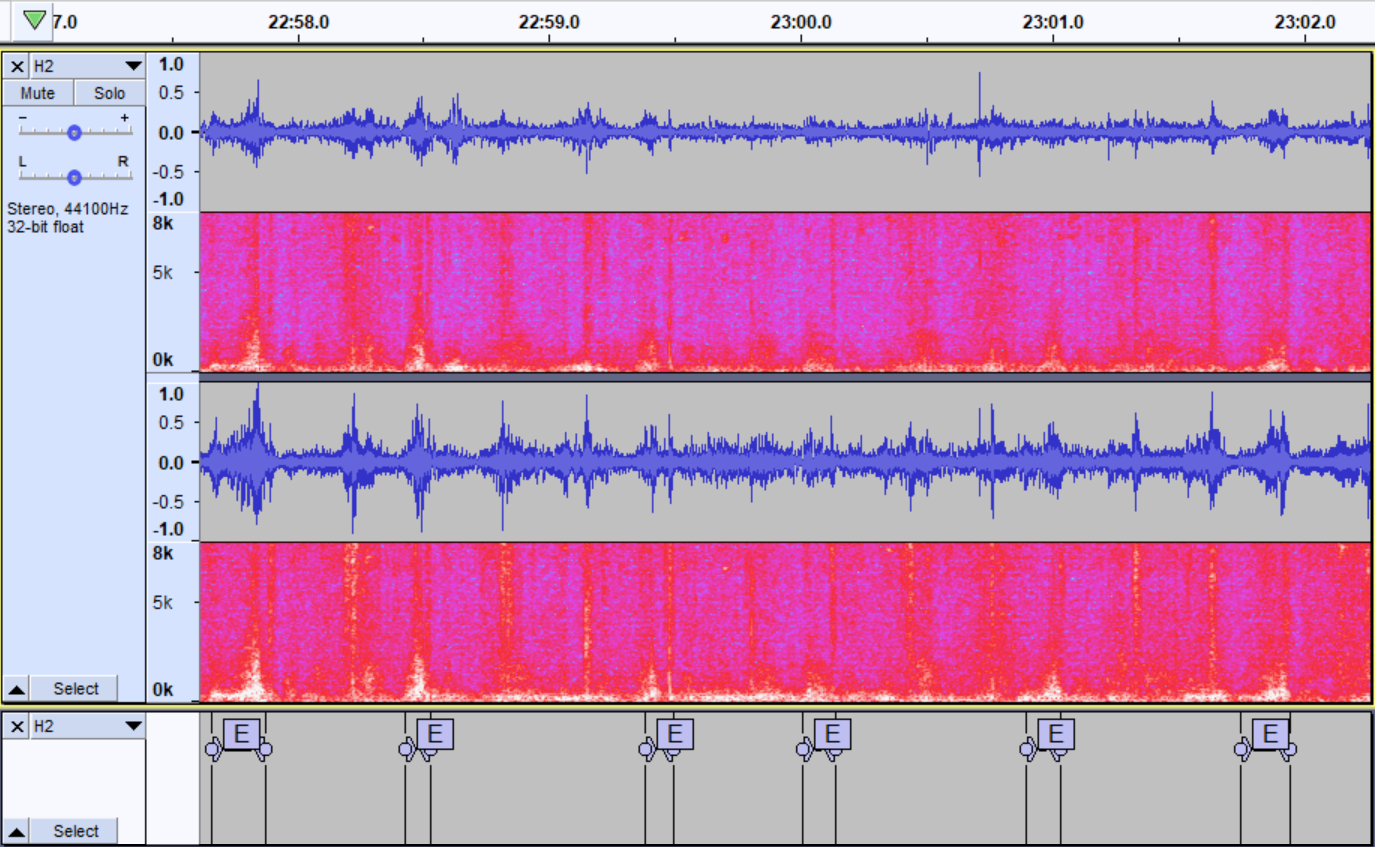This screenshot has width=1375, height=847.
Task: Click the green playhead triangle in the ruler
Action: click(34, 19)
